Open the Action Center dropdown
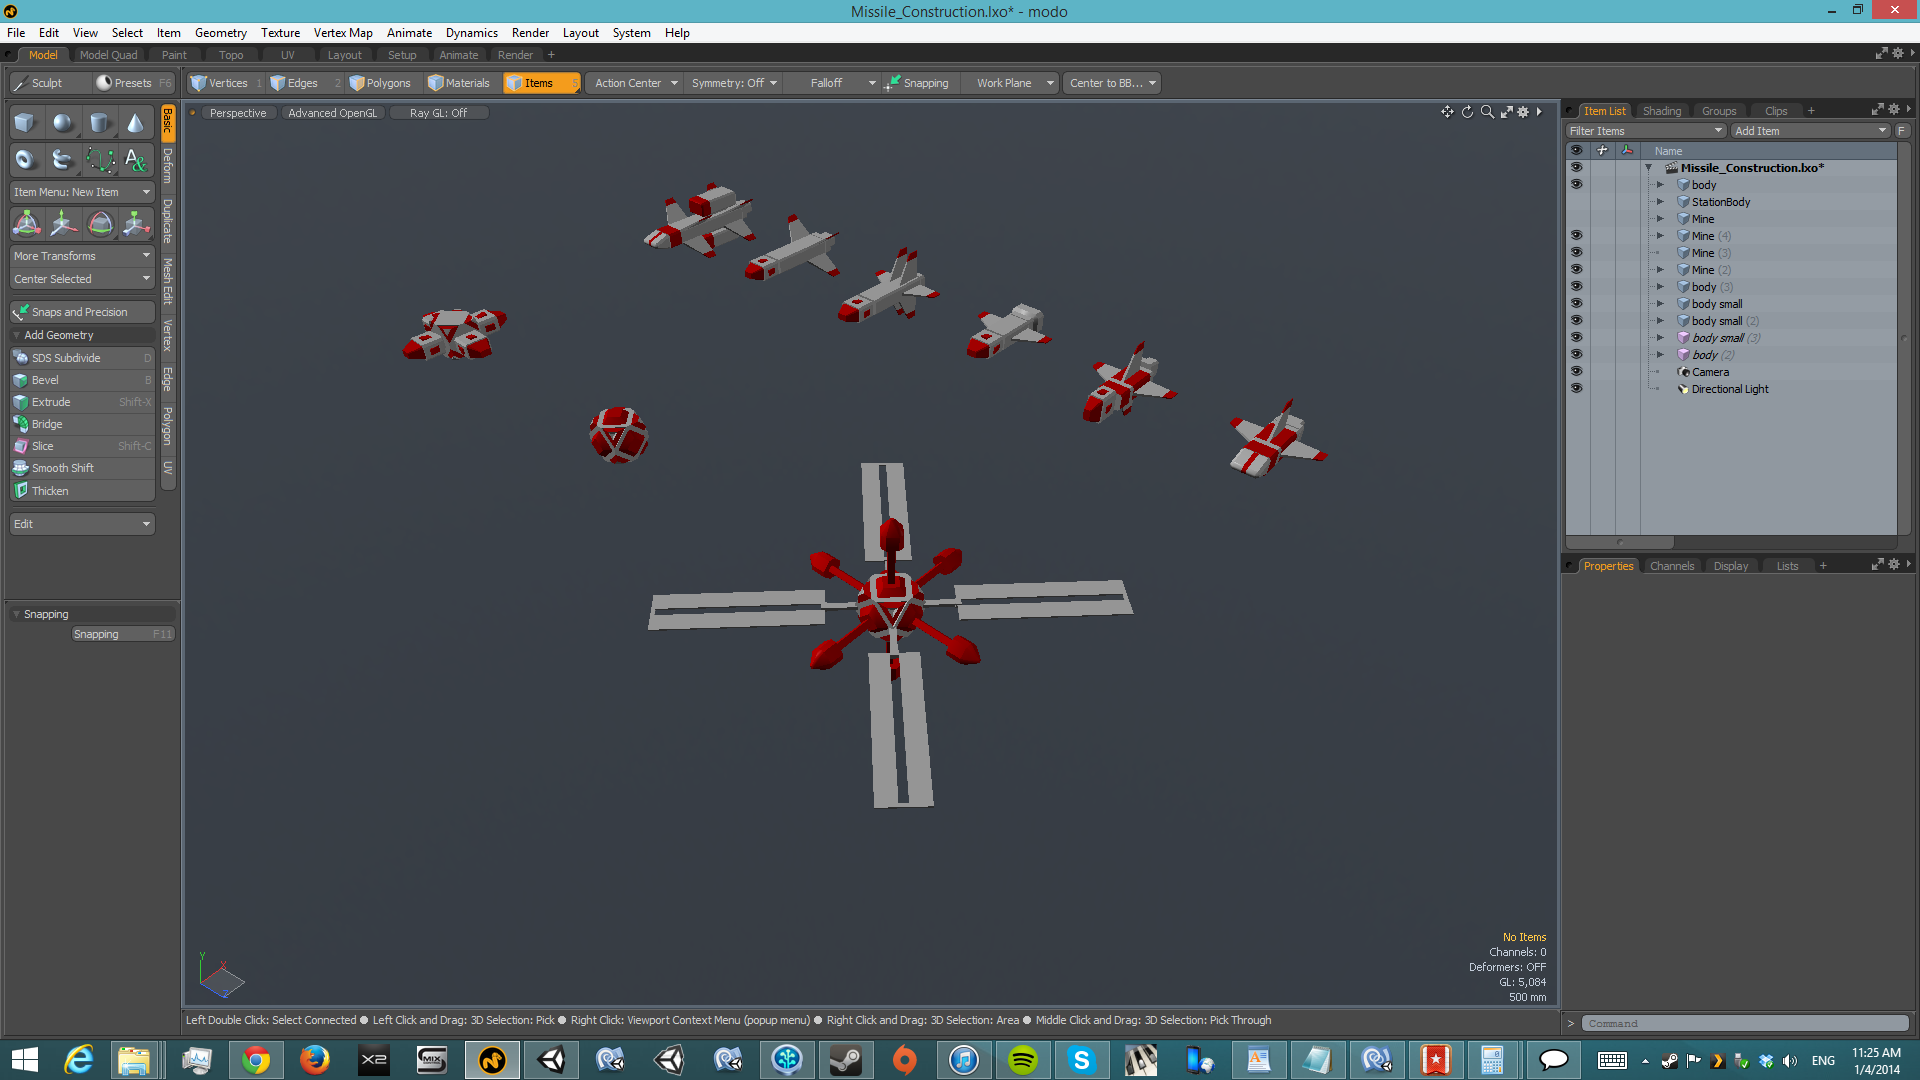Screen dimensions: 1920x1080 click(636, 83)
